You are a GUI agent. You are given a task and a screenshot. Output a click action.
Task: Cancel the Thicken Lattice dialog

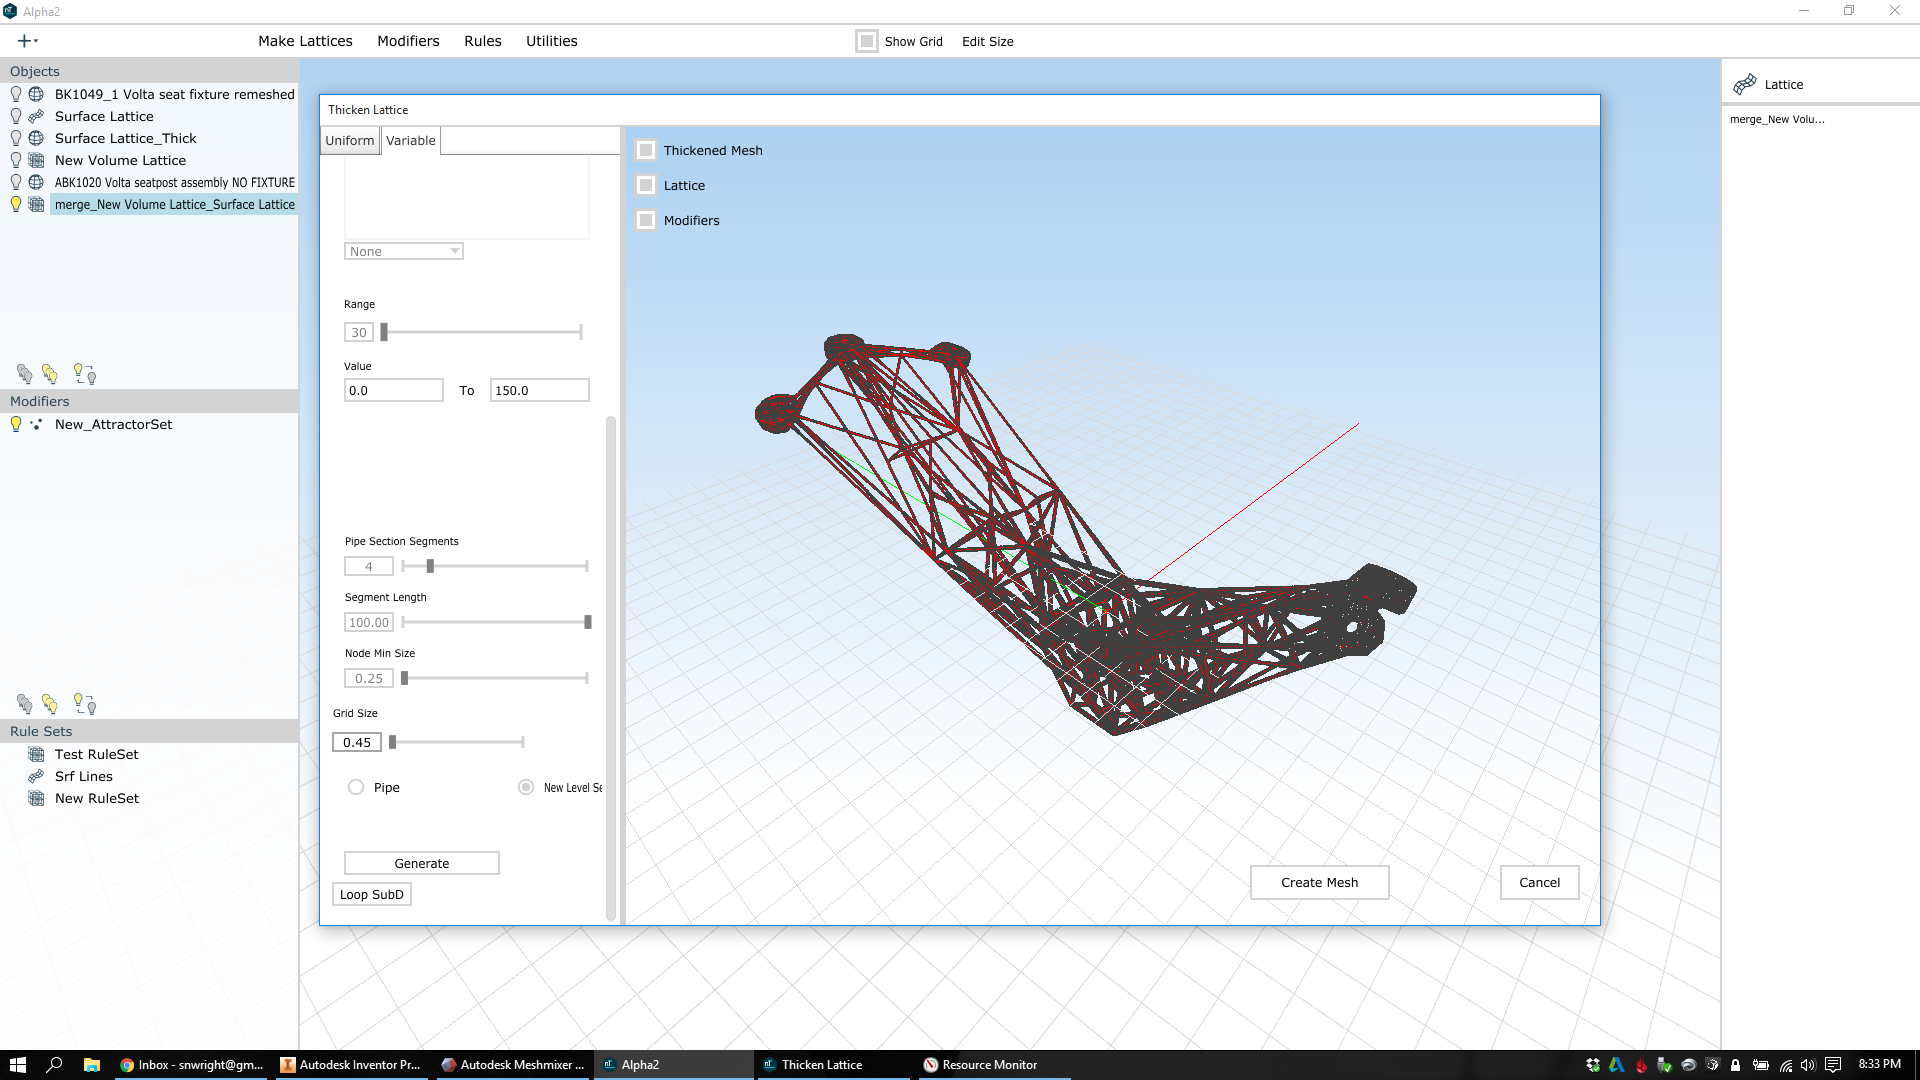pyautogui.click(x=1540, y=882)
